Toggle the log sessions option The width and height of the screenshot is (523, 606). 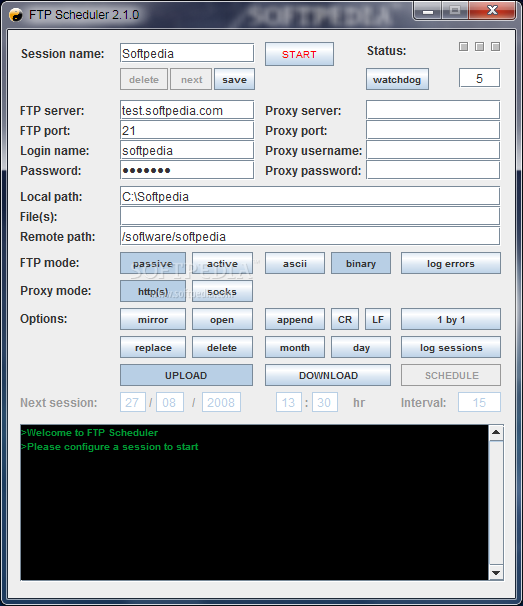tap(451, 347)
